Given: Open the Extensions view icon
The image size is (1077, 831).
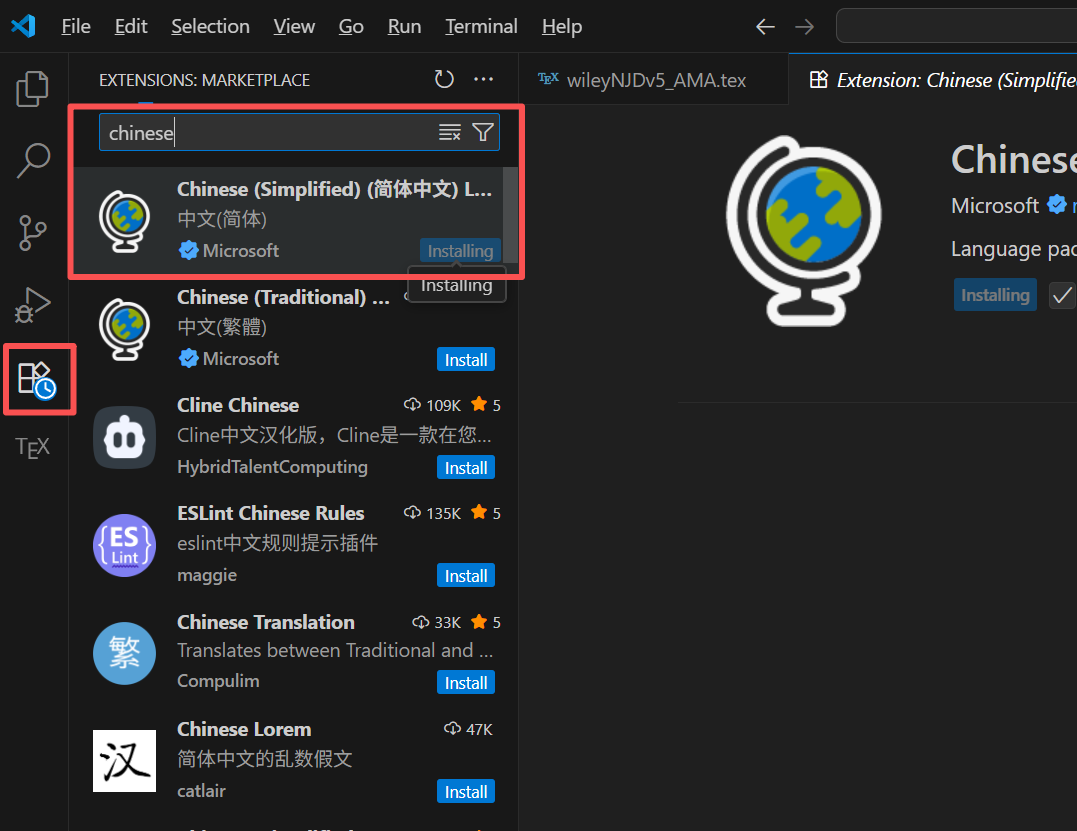Looking at the screenshot, I should pos(36,380).
